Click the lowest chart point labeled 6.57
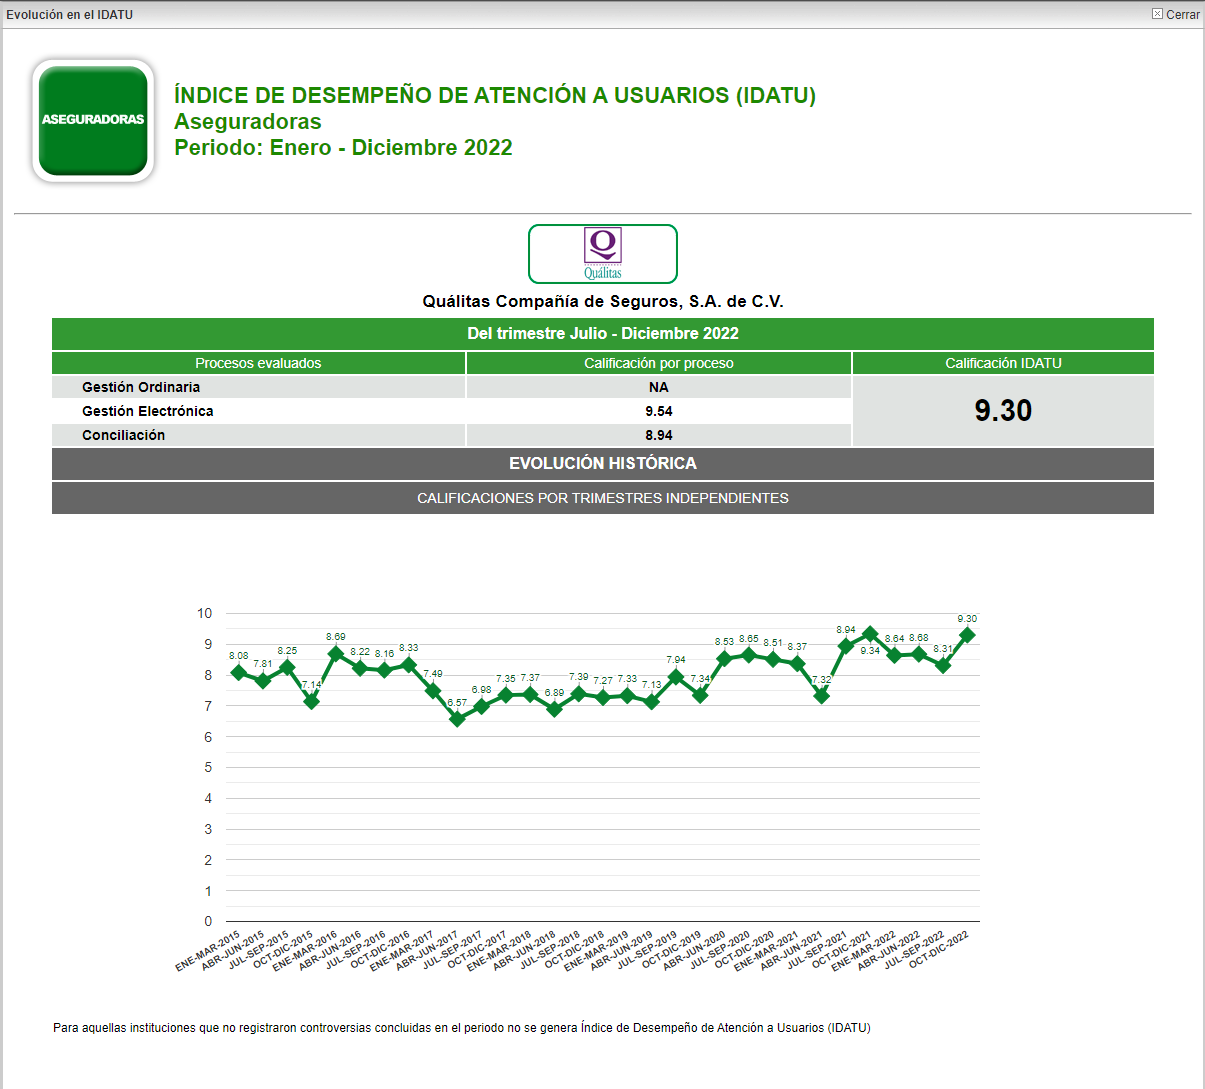 [457, 719]
